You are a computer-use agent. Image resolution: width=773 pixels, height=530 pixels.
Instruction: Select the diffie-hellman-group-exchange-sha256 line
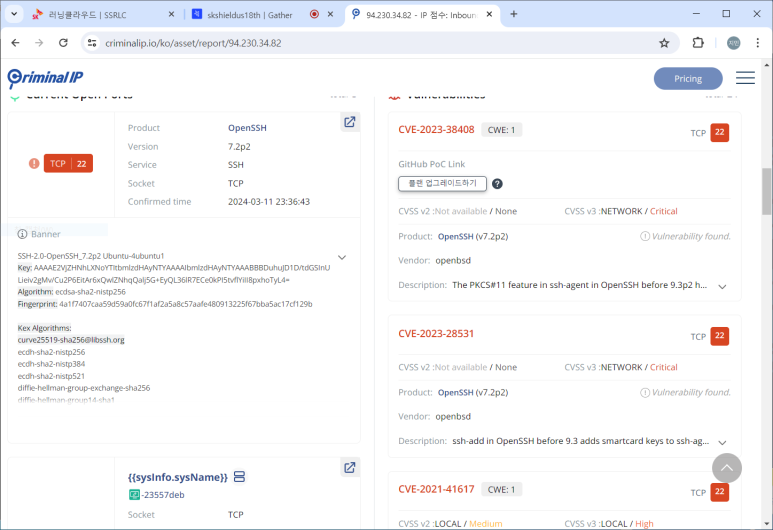click(84, 388)
